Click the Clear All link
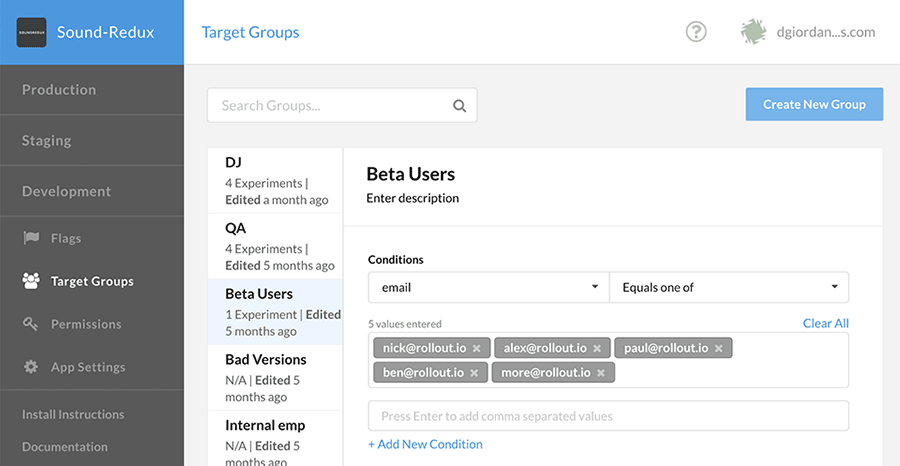 pos(825,323)
